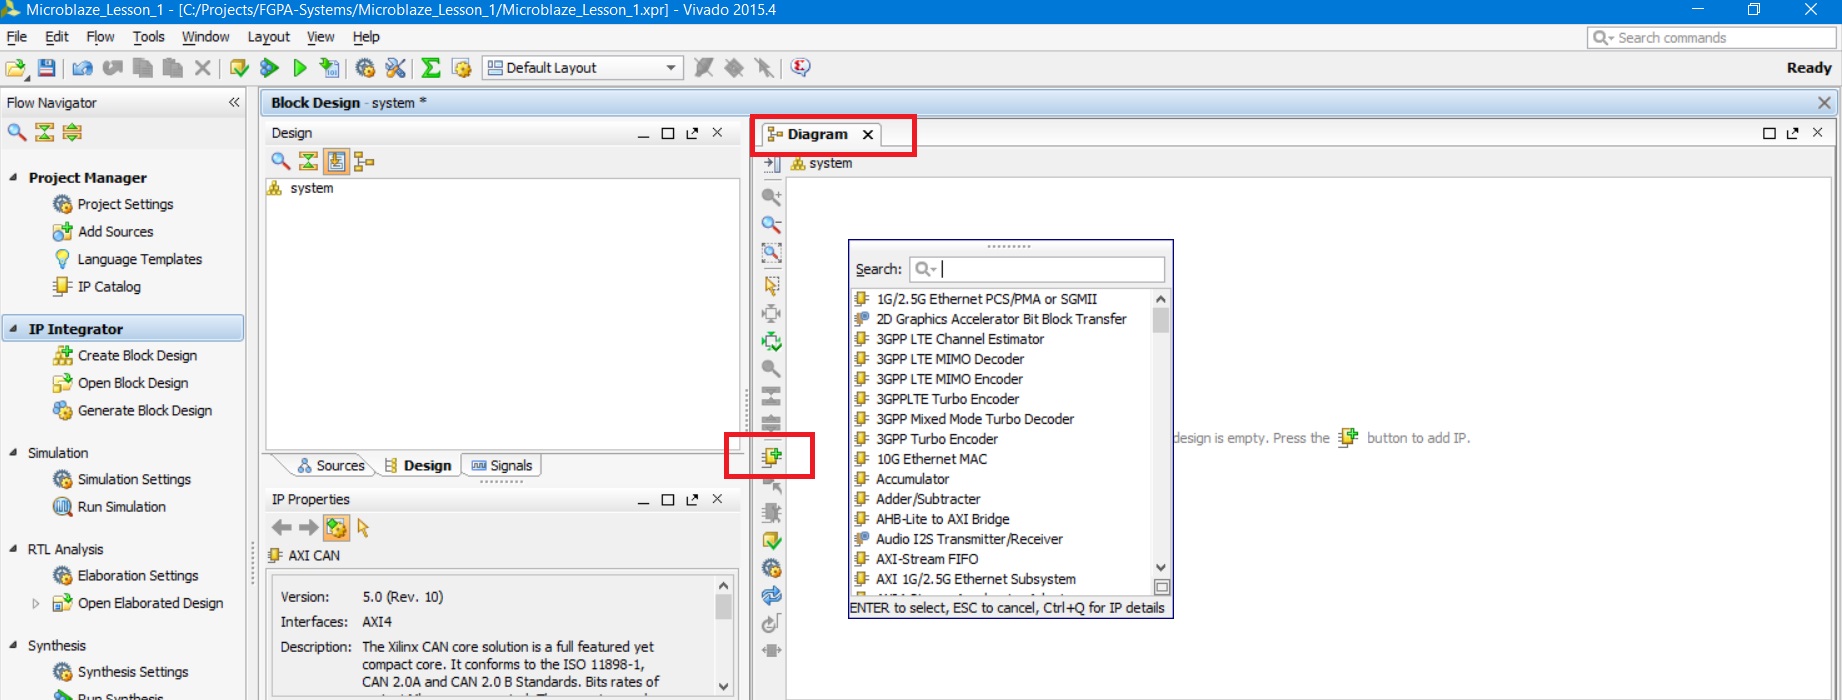This screenshot has width=1842, height=700.
Task: Click the IP list vertical scrollbar thumb
Action: [x=1160, y=320]
